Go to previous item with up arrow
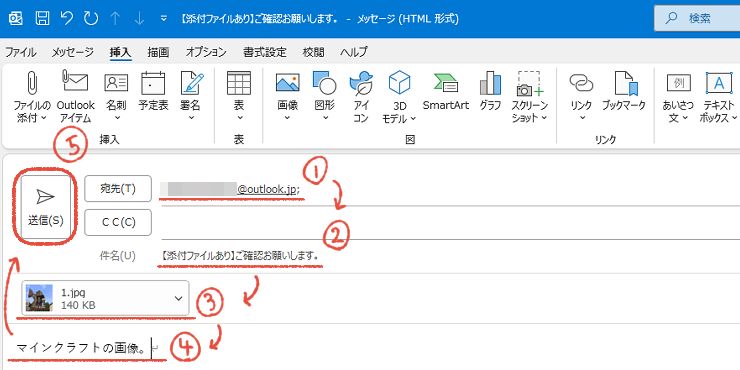Image resolution: width=740 pixels, height=370 pixels. pyautogui.click(x=115, y=18)
